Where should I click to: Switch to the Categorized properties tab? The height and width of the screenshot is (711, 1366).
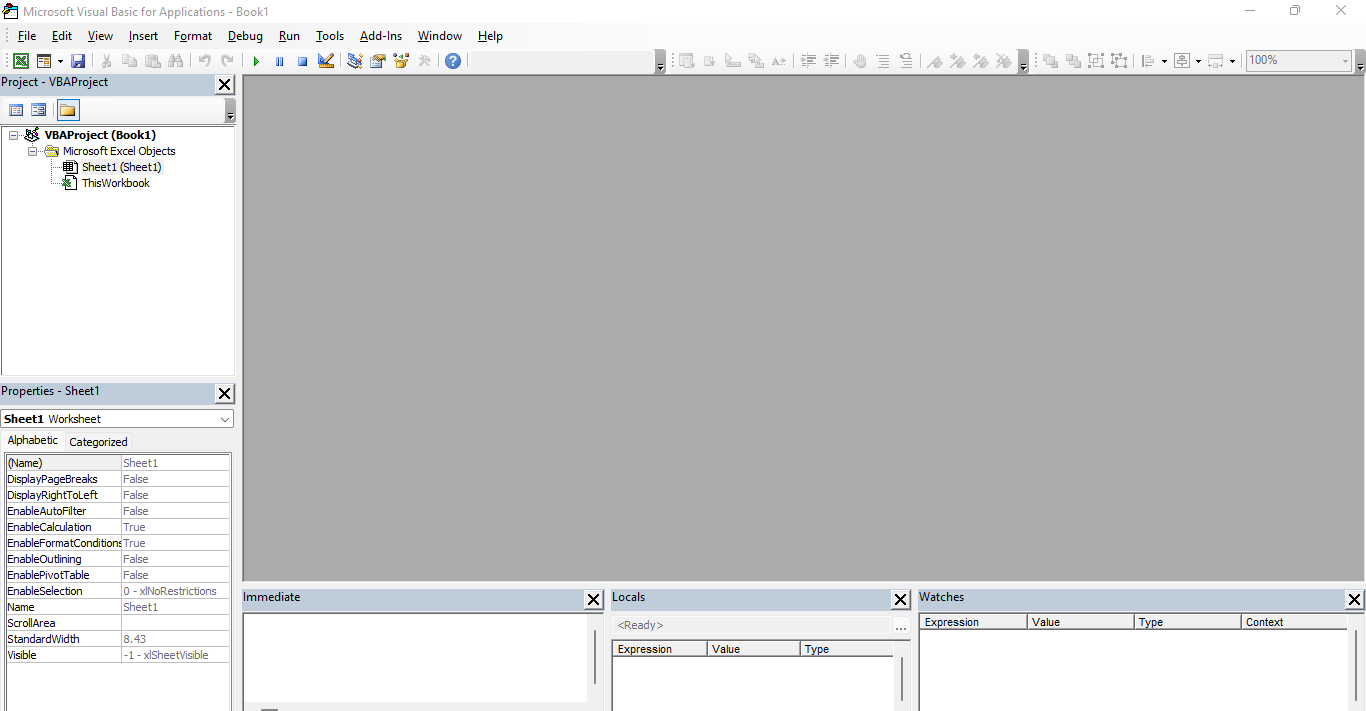(x=98, y=440)
